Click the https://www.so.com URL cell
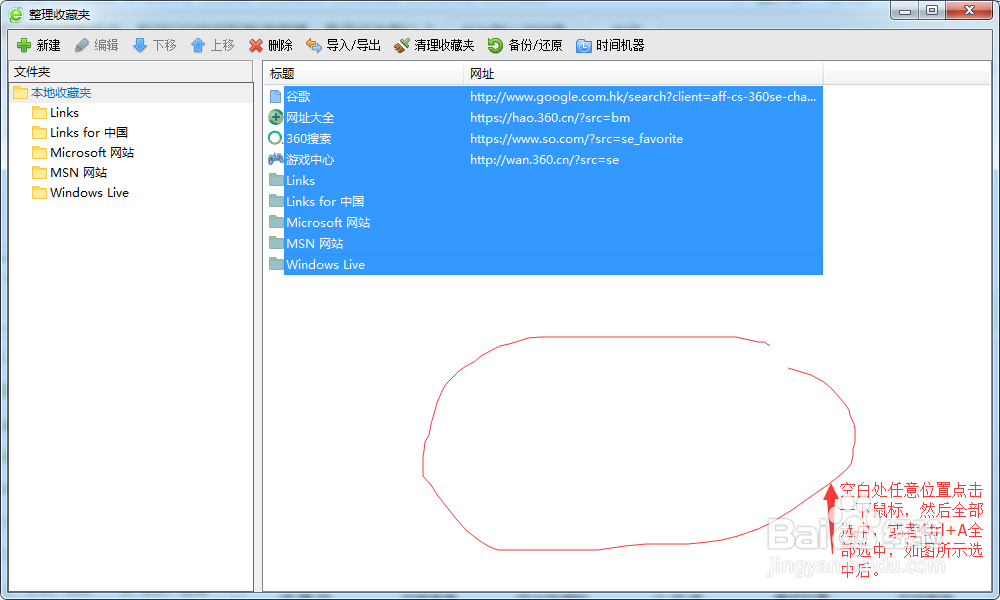 coord(577,138)
